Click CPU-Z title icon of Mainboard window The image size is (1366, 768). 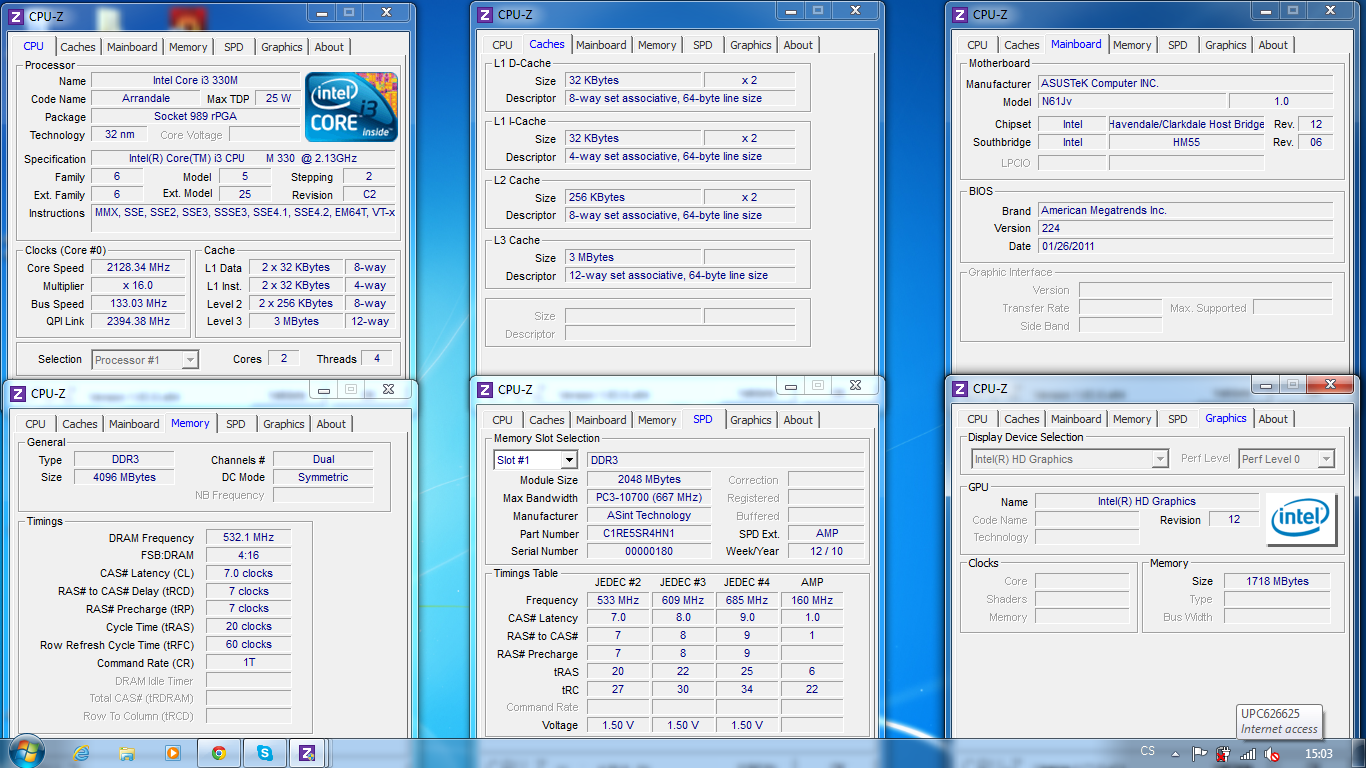[x=960, y=15]
